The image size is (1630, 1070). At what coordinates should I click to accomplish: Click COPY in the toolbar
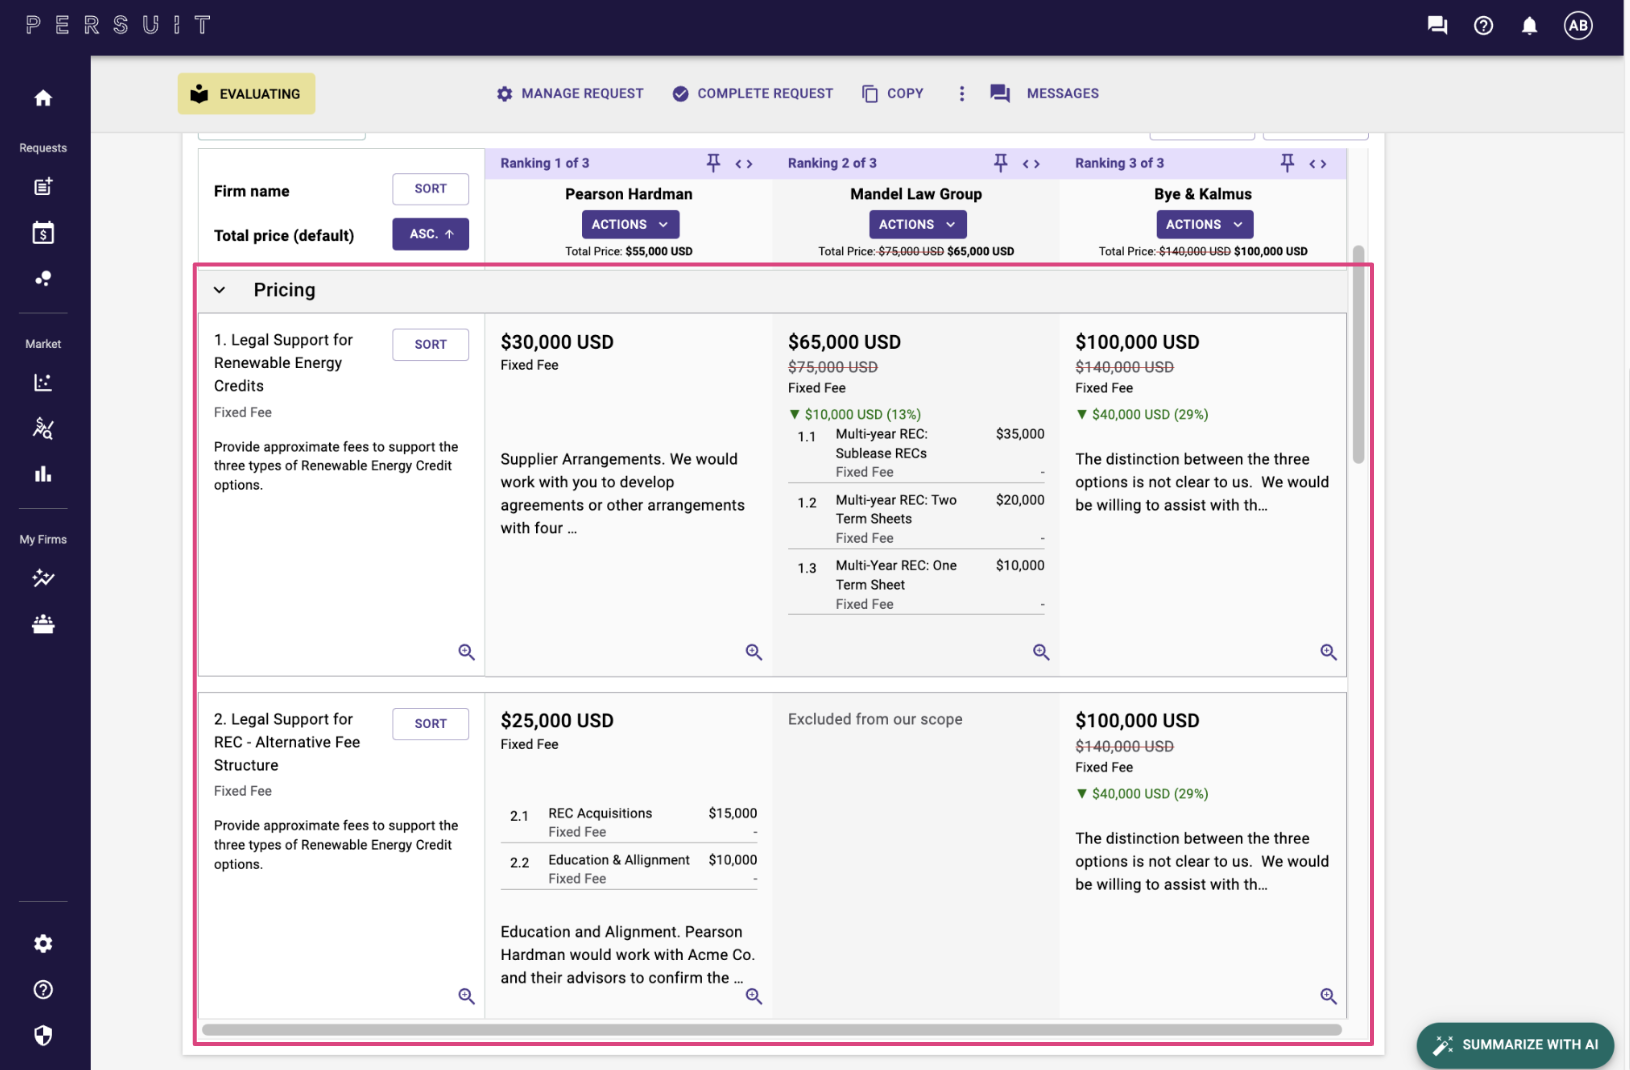point(893,94)
